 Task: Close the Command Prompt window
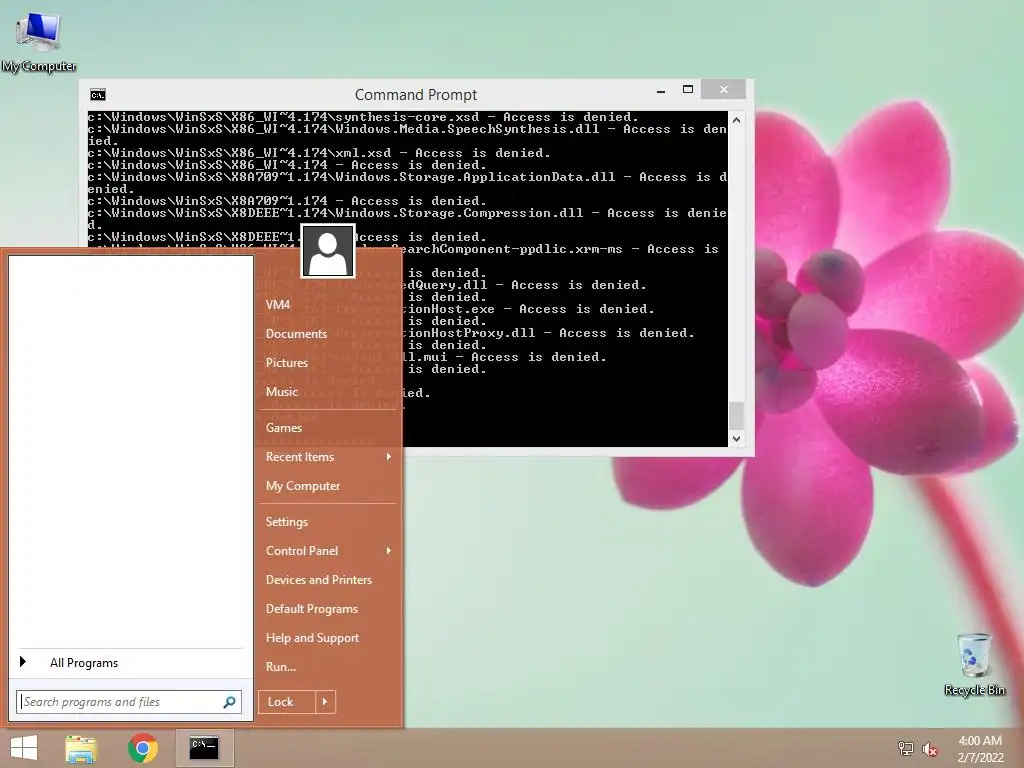[724, 89]
